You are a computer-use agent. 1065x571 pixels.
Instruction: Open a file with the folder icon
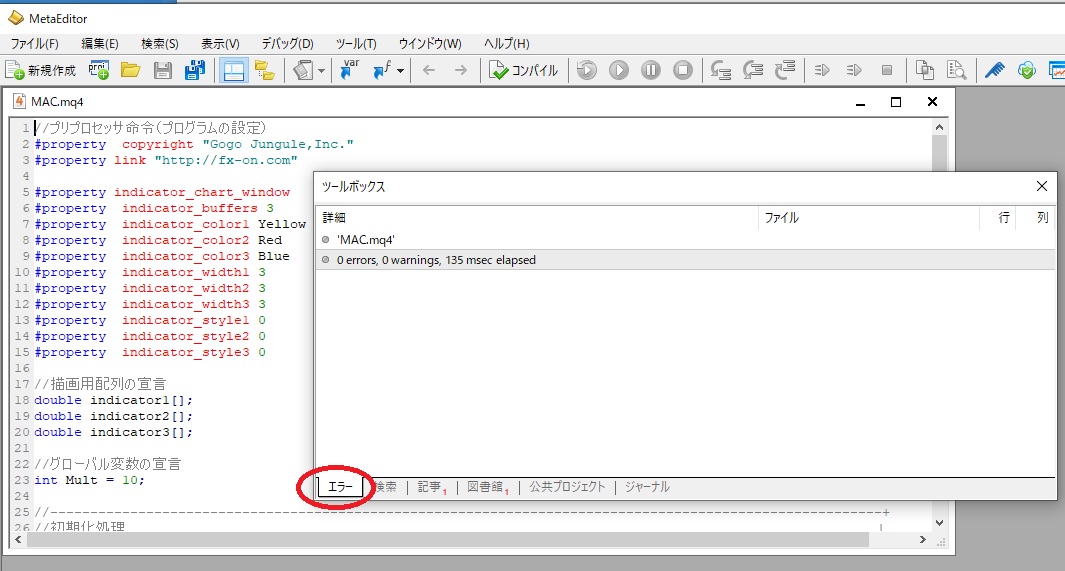pyautogui.click(x=130, y=70)
